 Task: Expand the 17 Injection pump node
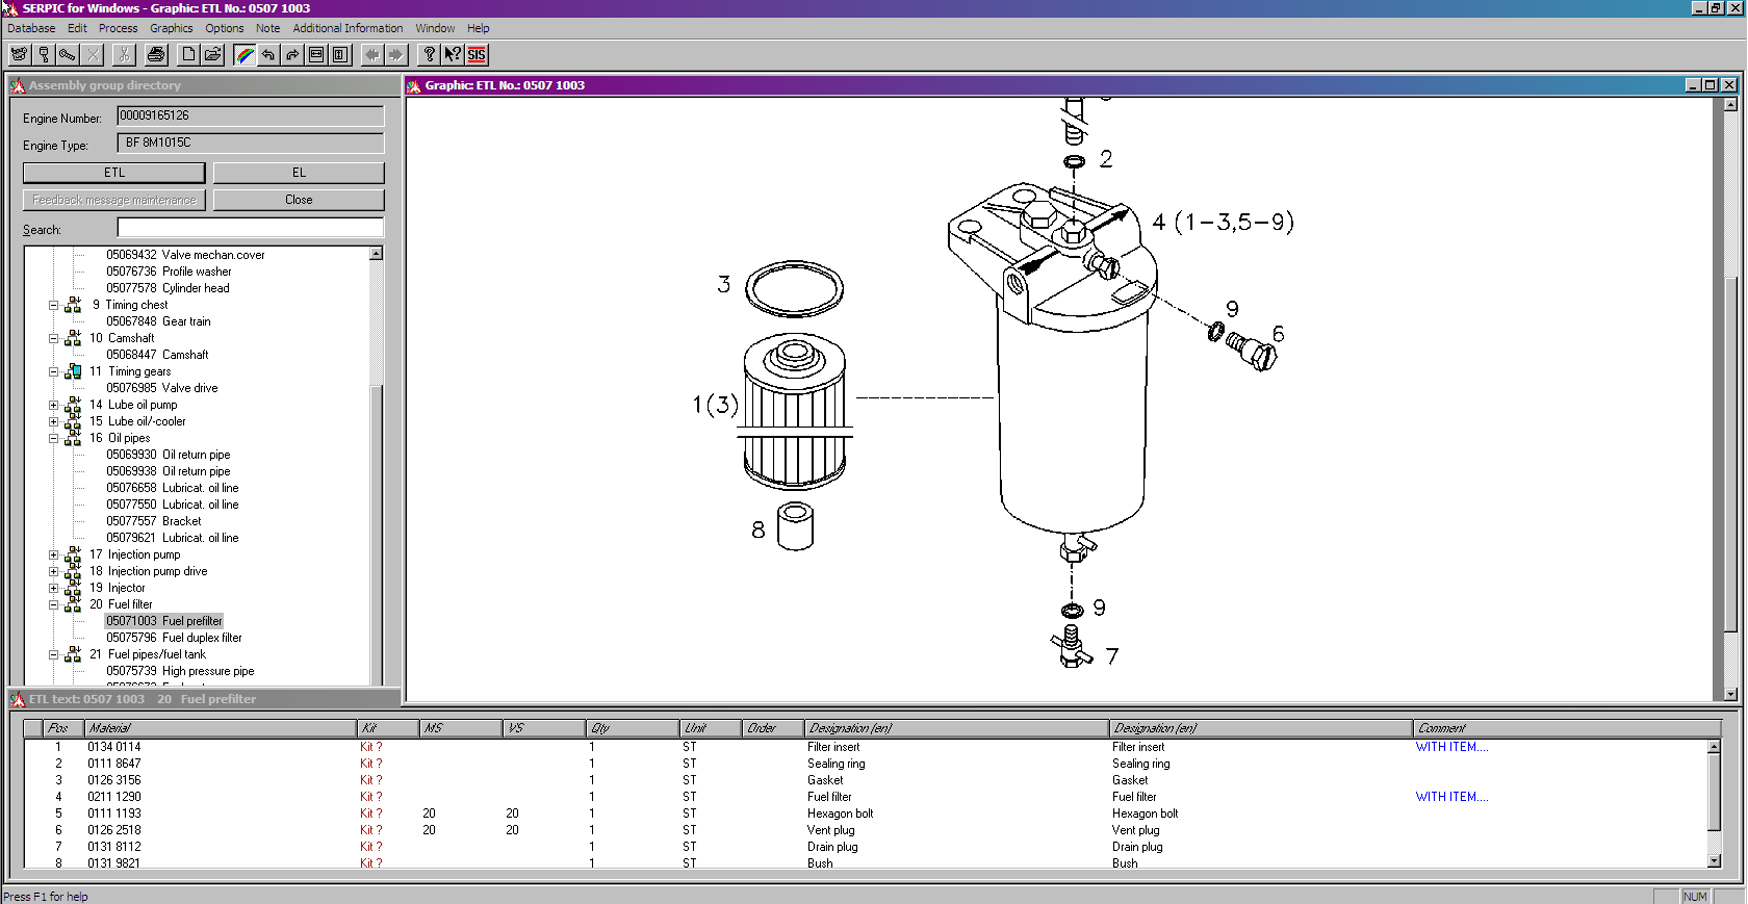54,555
